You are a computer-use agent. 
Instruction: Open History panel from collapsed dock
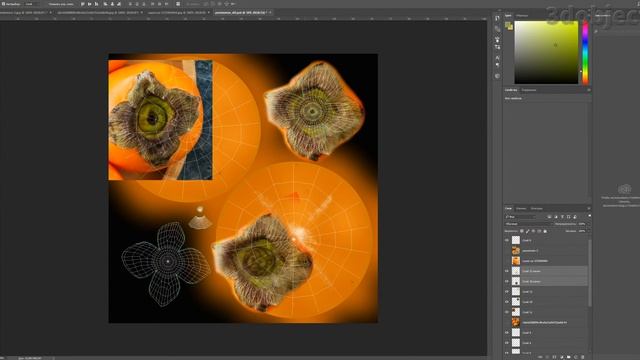(x=497, y=18)
